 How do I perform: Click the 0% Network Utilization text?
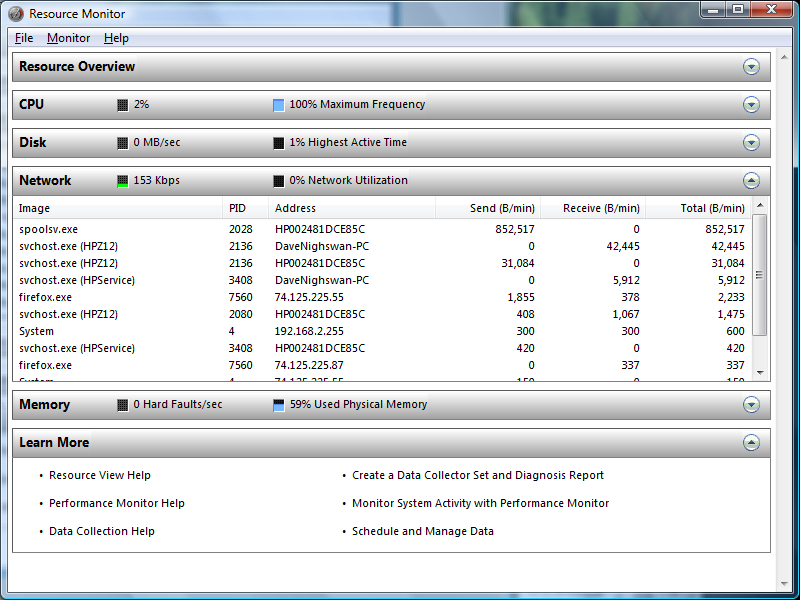(348, 180)
